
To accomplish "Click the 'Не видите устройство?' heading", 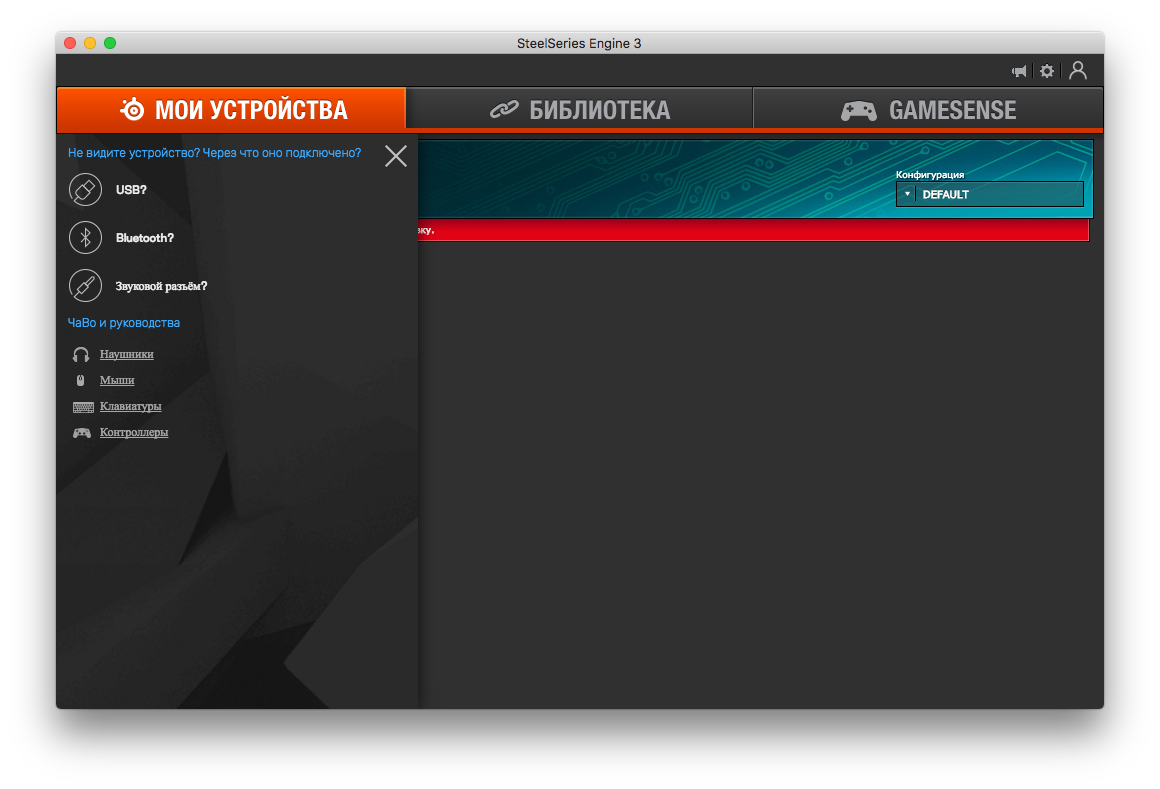I will pyautogui.click(x=215, y=152).
